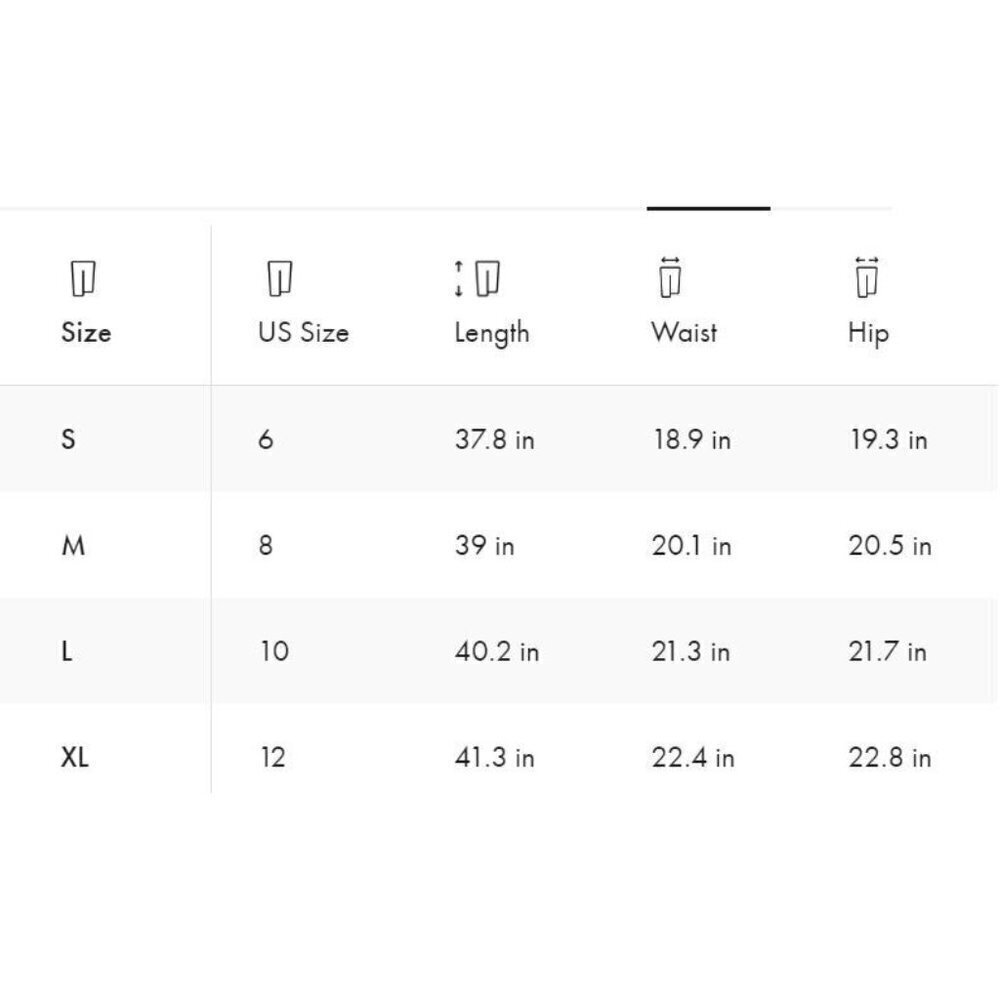
Task: Select the L size row
Action: [67, 652]
